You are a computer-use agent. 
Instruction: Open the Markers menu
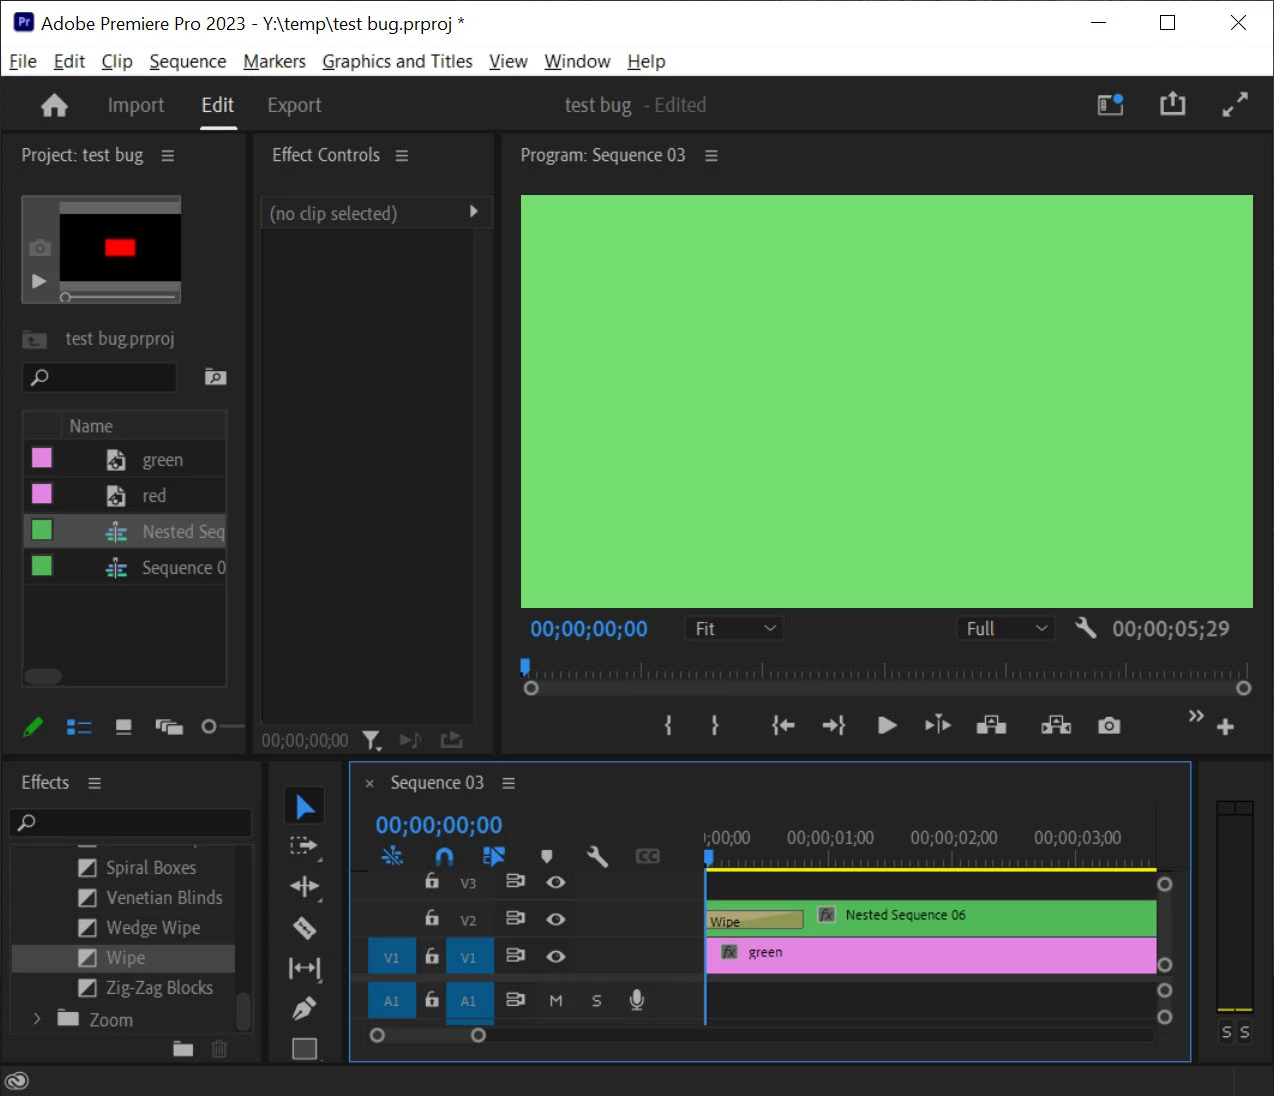(274, 61)
